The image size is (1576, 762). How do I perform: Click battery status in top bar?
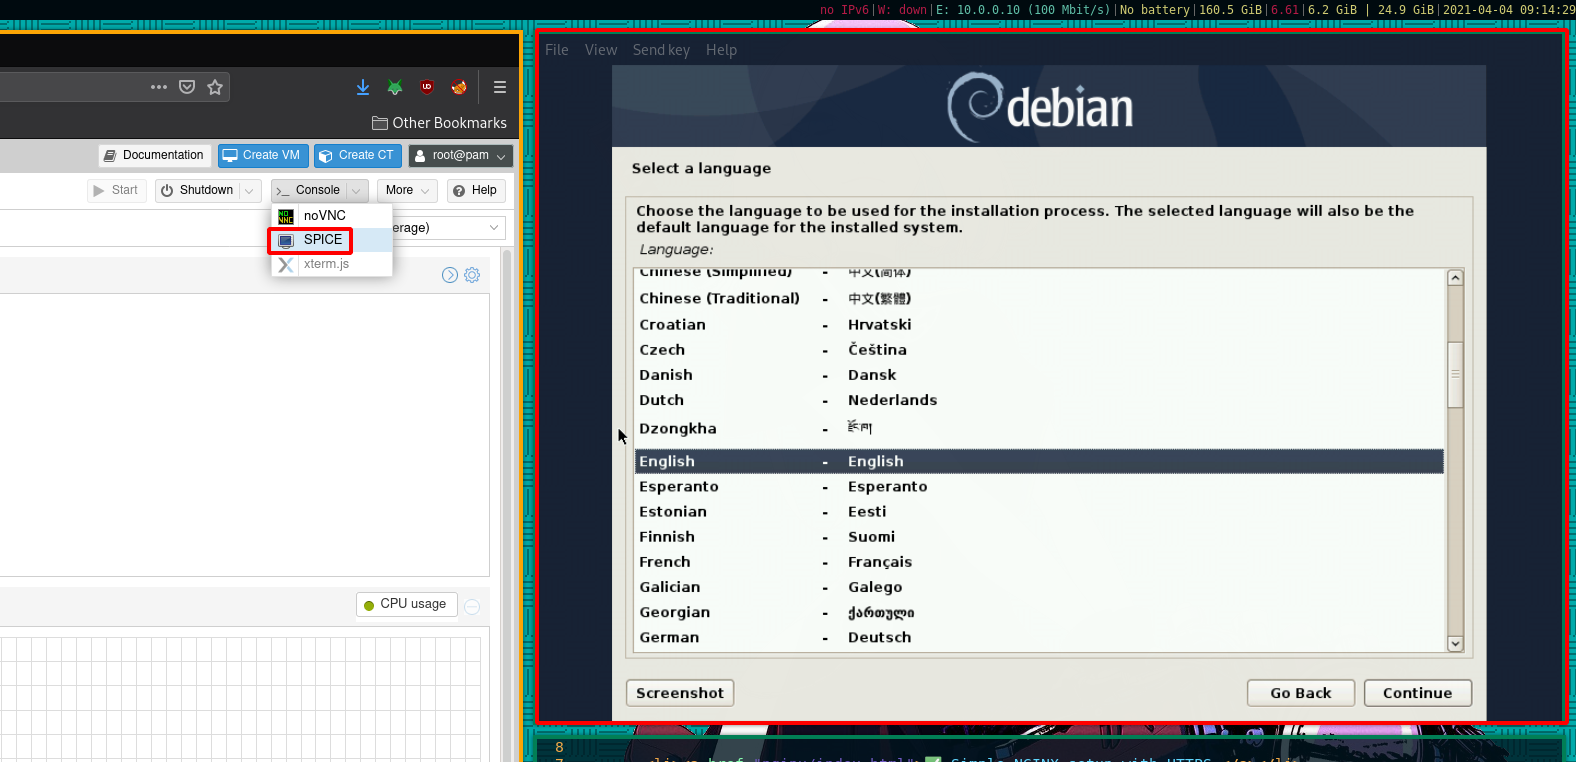1155,10
